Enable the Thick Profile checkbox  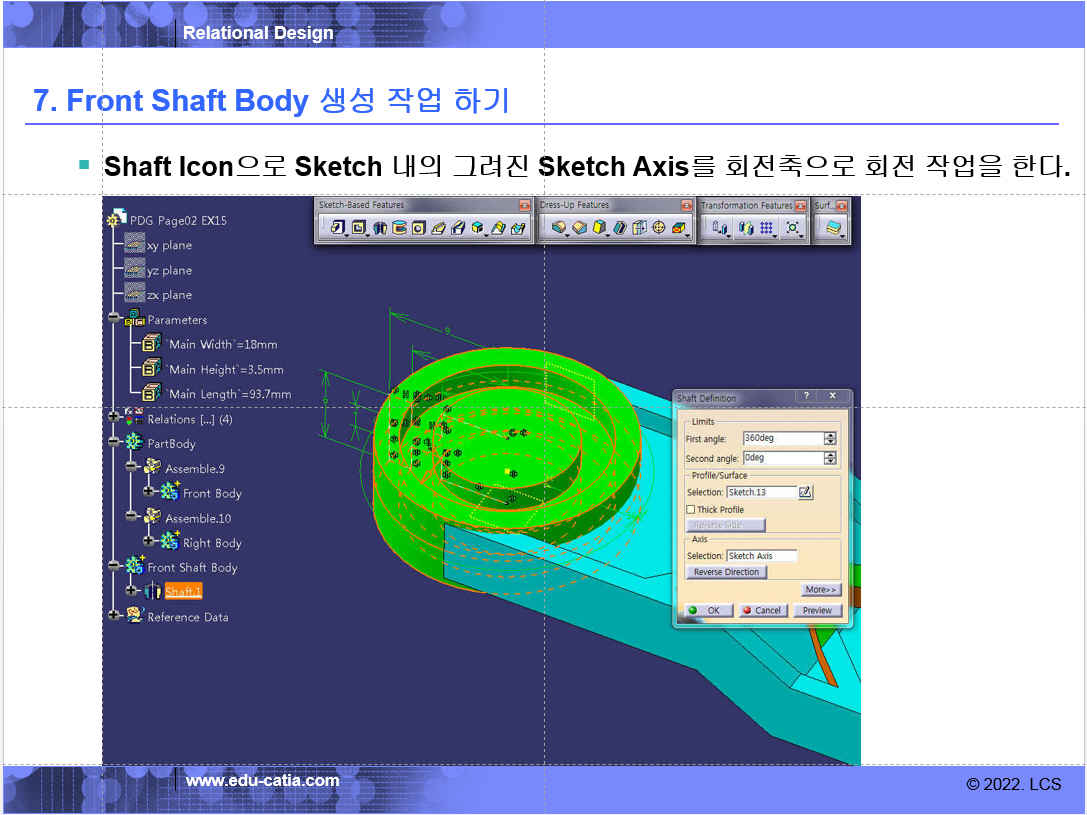click(x=691, y=510)
